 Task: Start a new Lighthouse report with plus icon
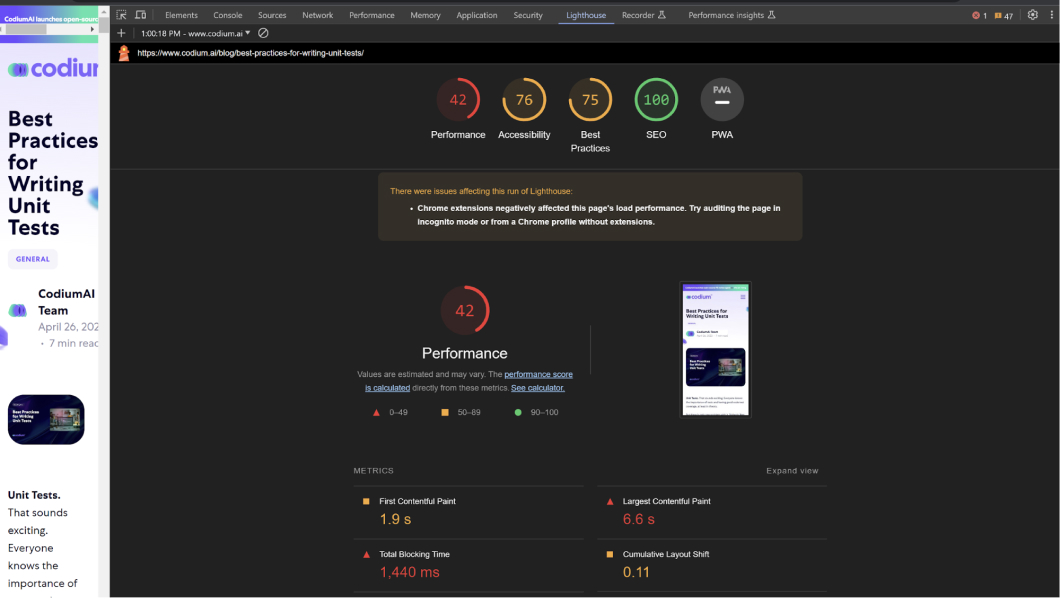121,33
